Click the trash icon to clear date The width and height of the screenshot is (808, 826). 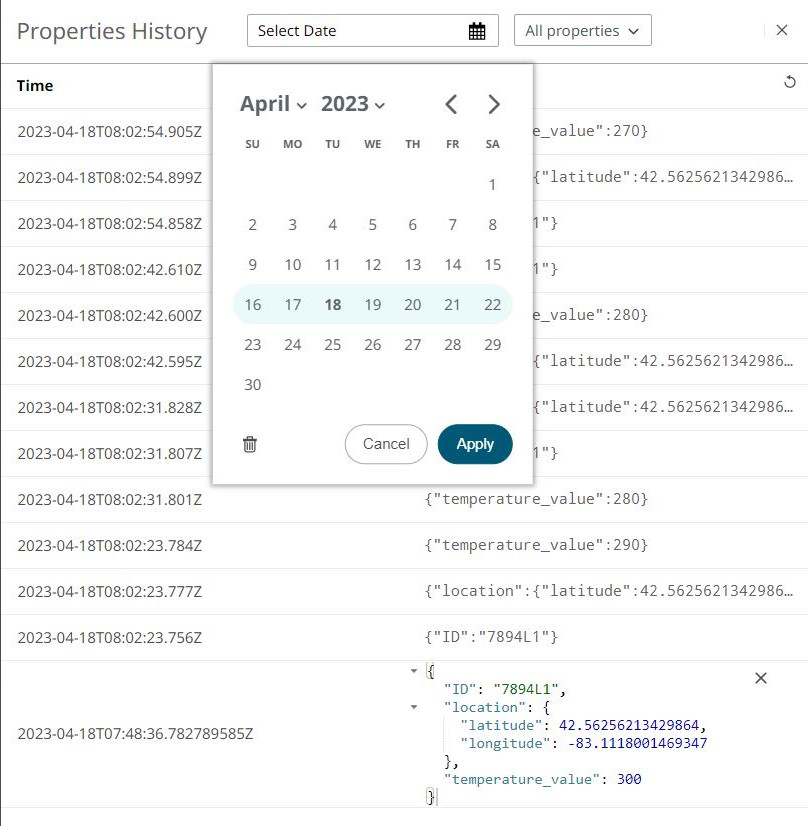[x=250, y=444]
